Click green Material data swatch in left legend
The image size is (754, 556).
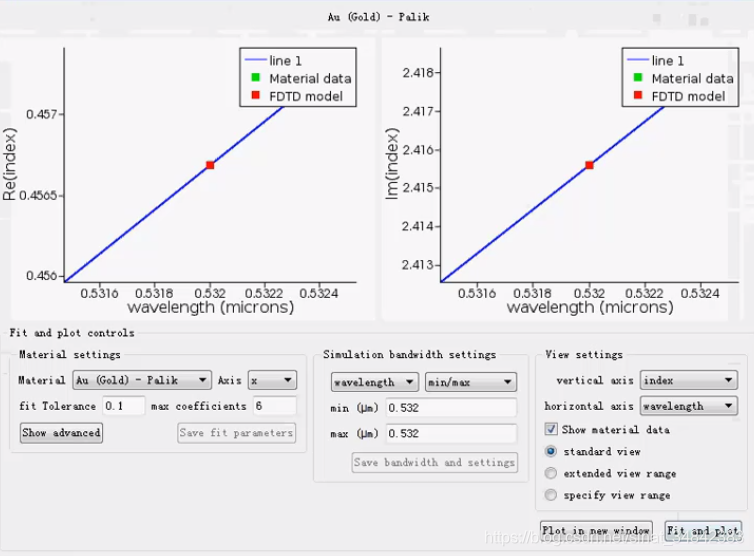pyautogui.click(x=255, y=77)
